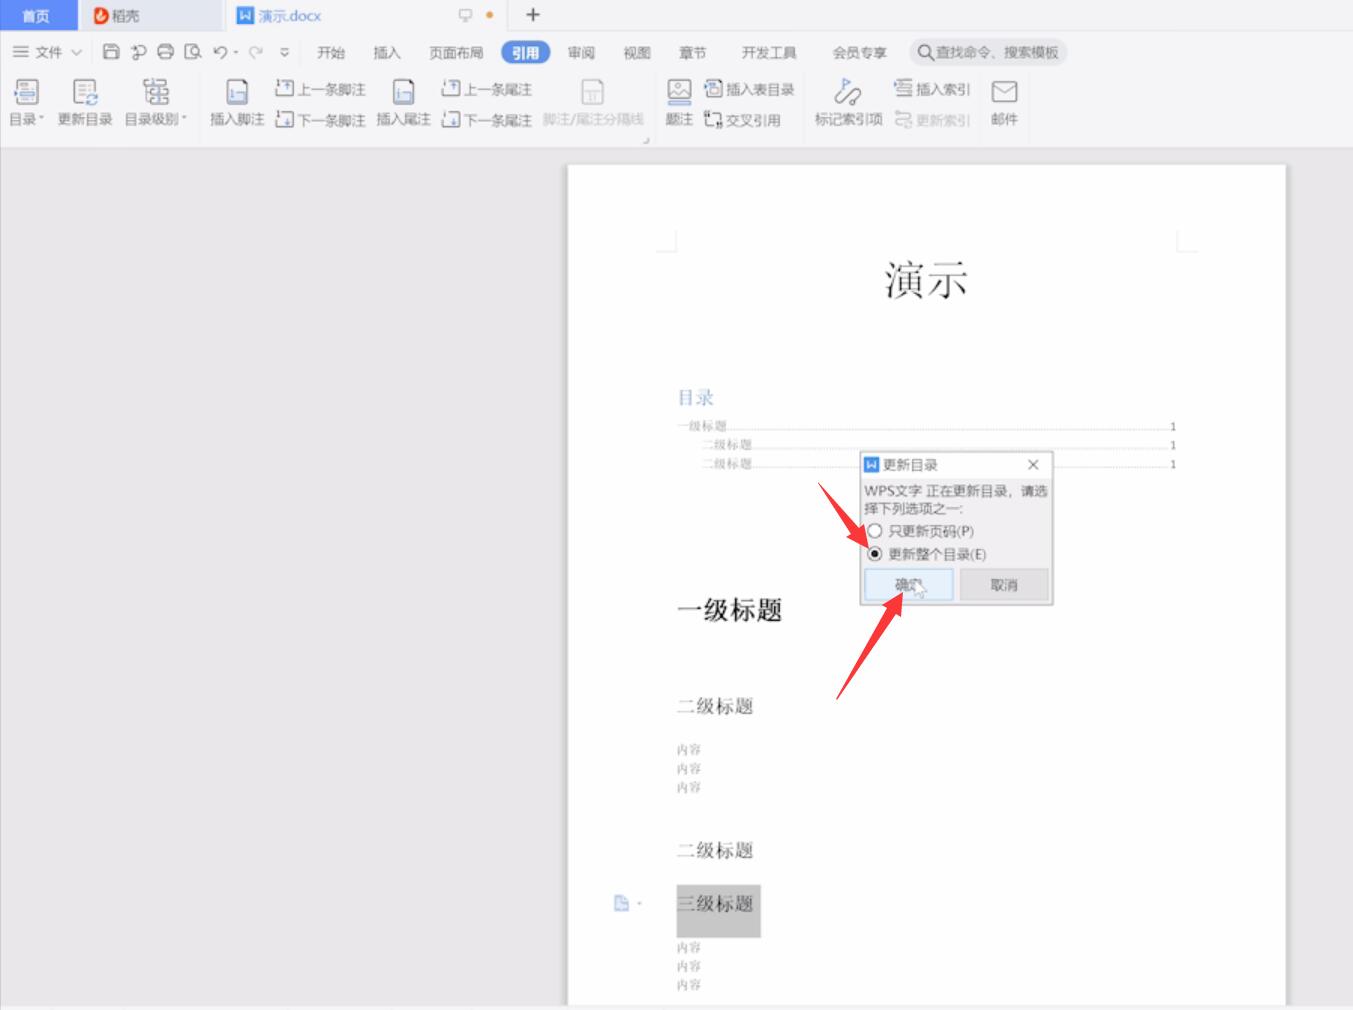Switch to 章节 ribbon tab

point(692,53)
